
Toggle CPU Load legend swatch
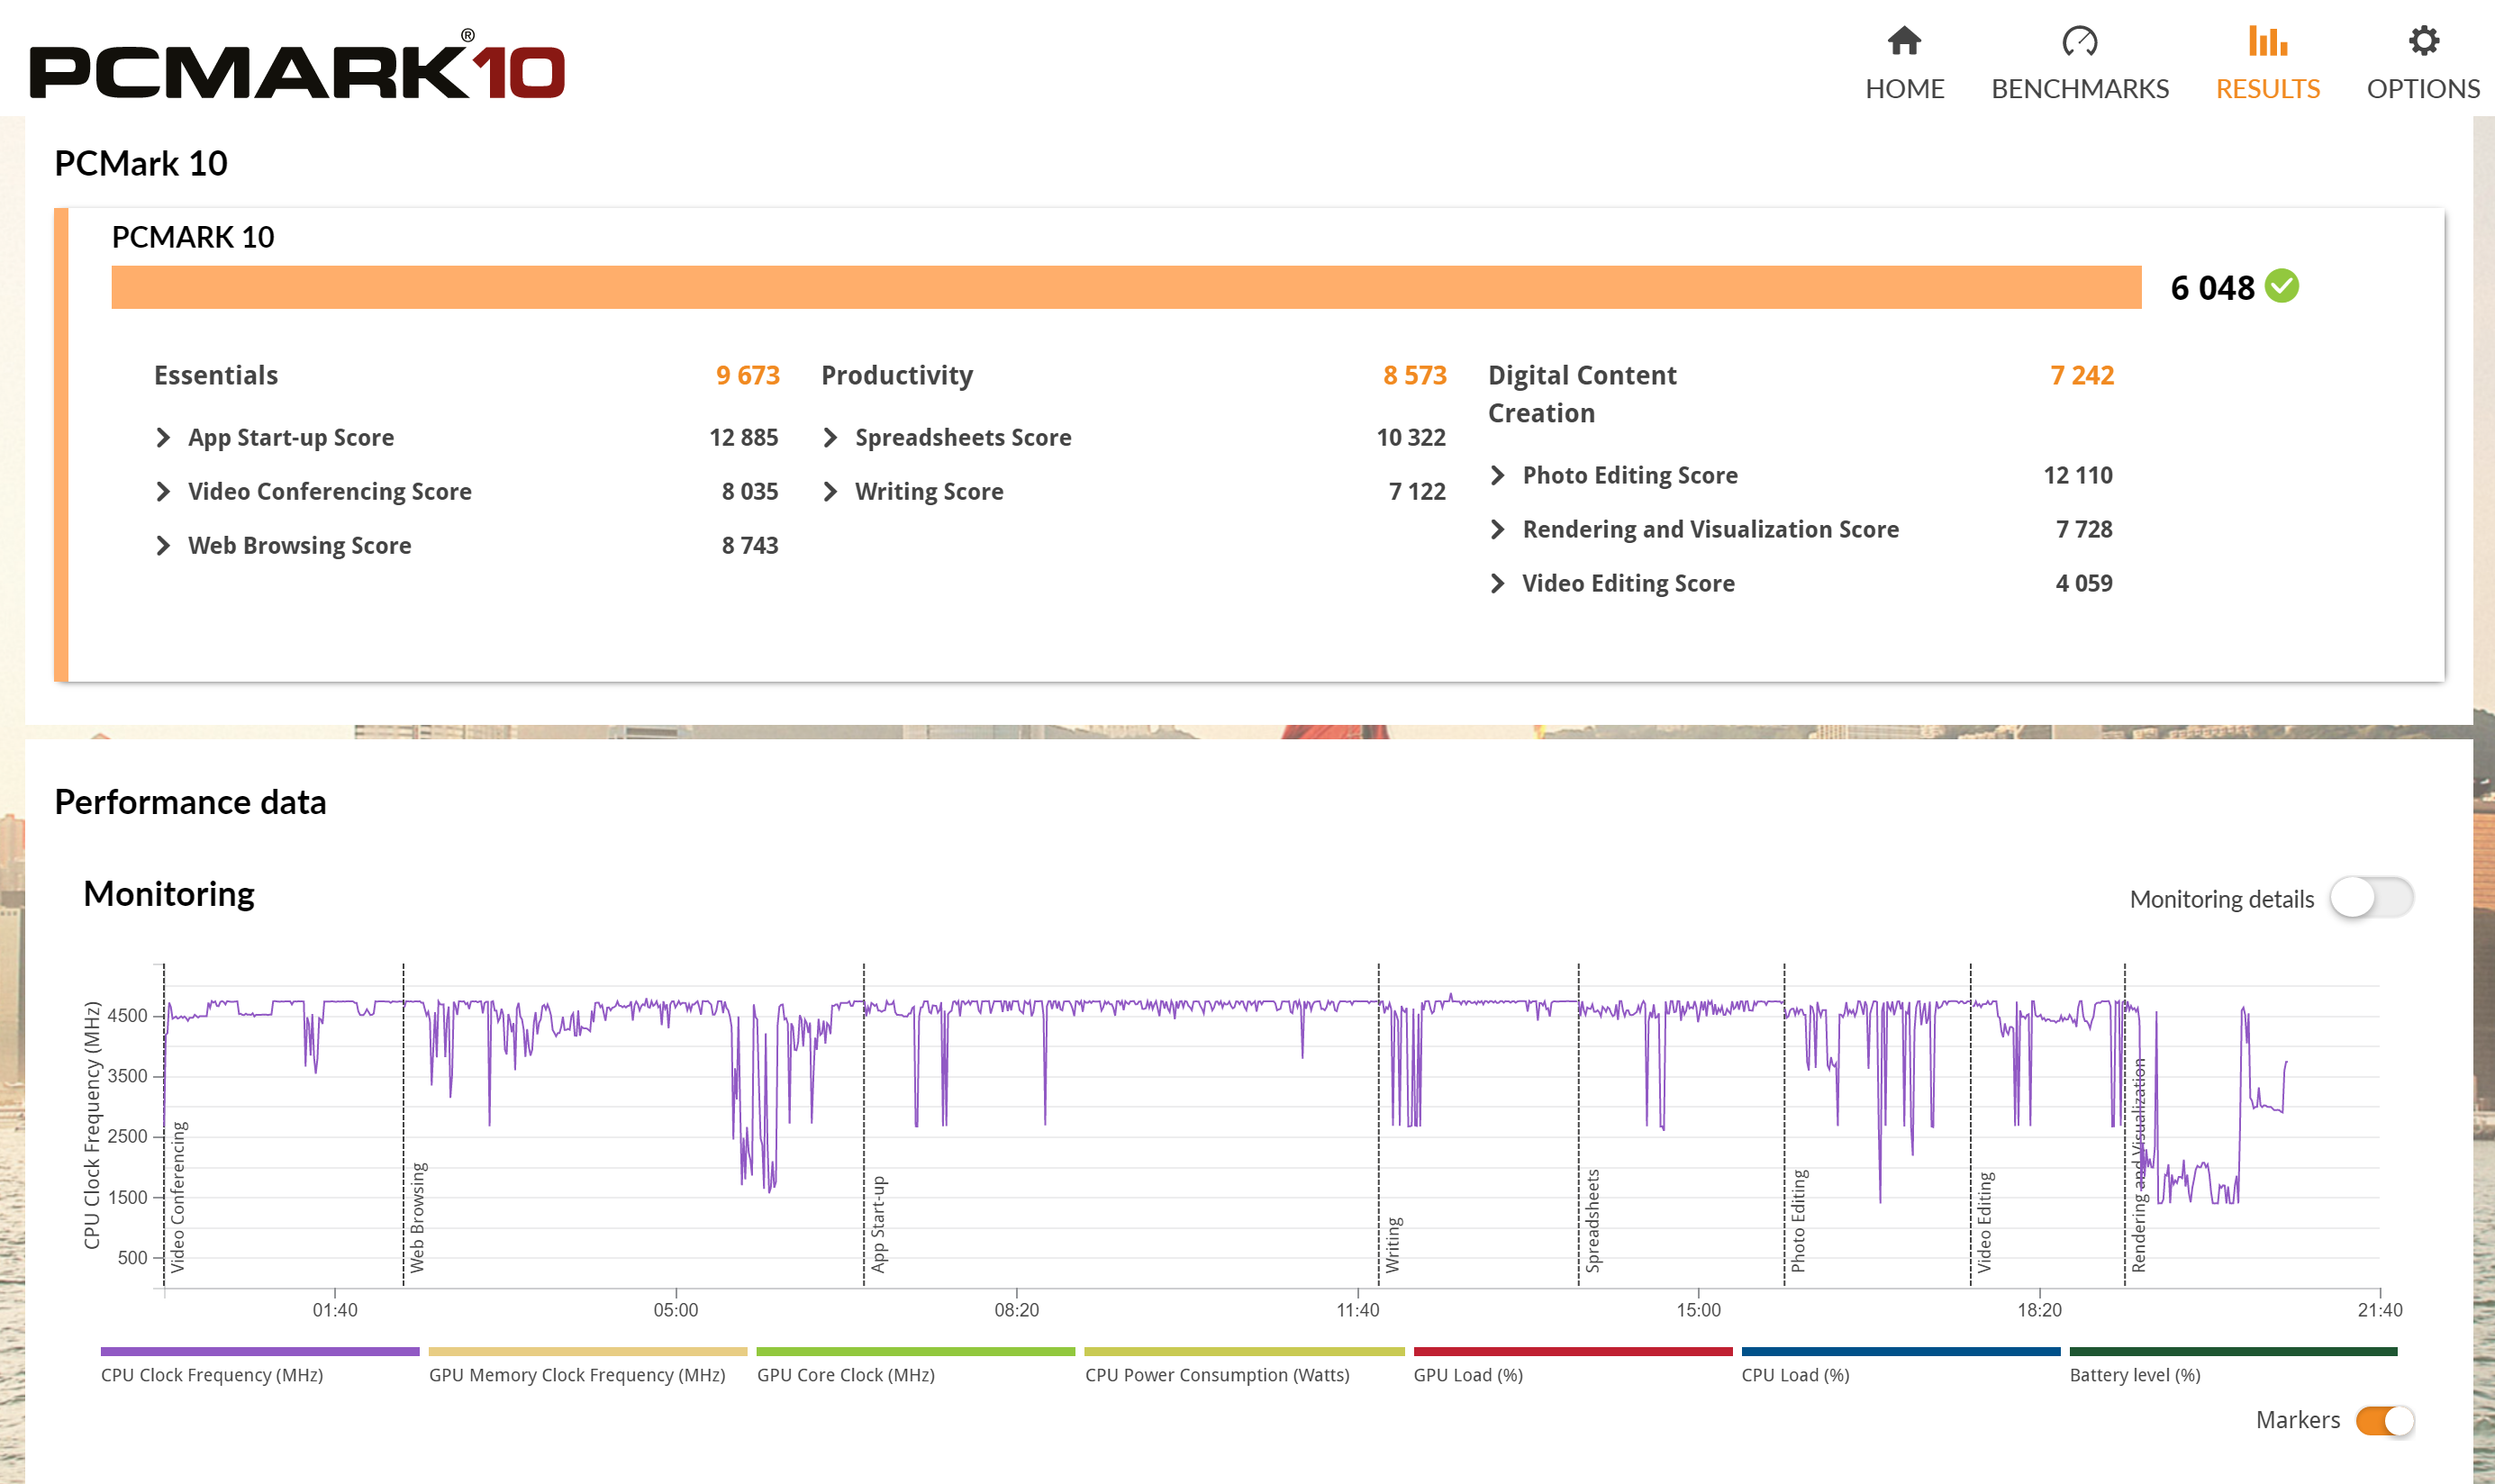1901,1351
